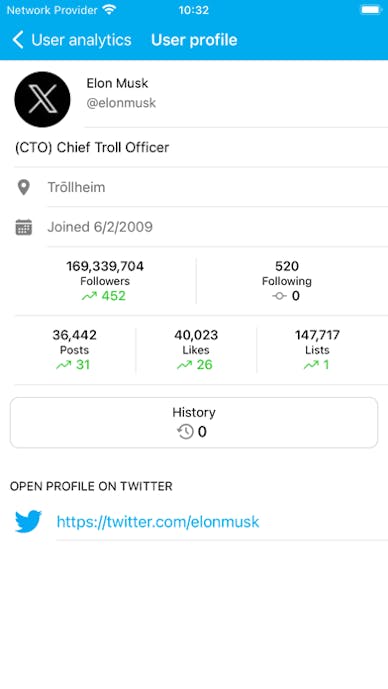
Task: Tap the X profile avatar
Action: pyautogui.click(x=42, y=99)
